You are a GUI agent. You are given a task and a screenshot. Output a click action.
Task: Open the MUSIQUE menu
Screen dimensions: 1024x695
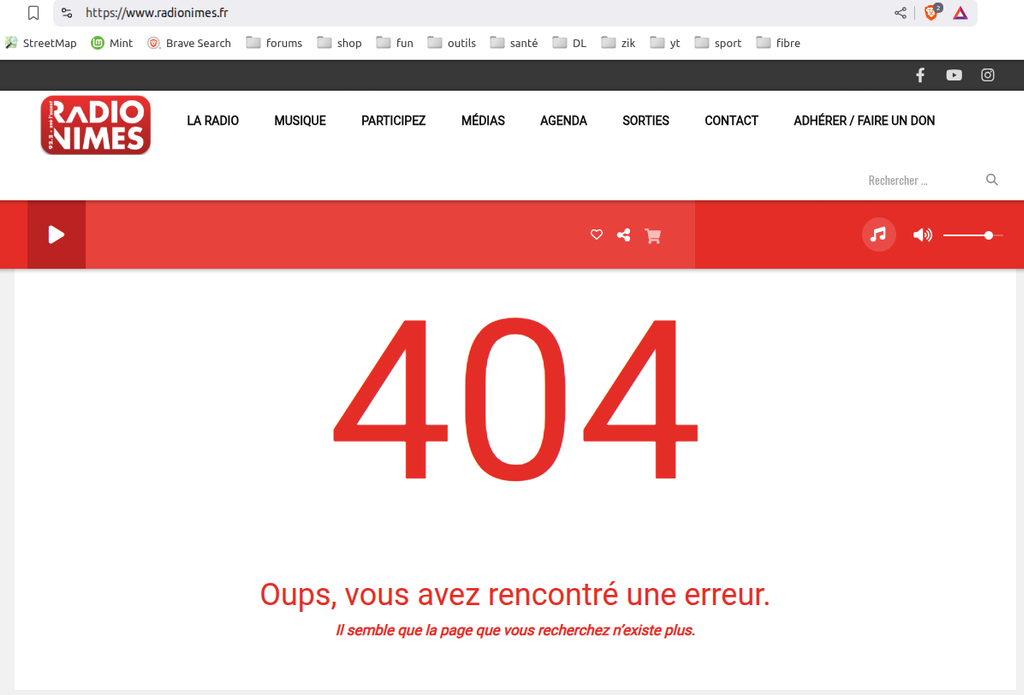(x=300, y=120)
